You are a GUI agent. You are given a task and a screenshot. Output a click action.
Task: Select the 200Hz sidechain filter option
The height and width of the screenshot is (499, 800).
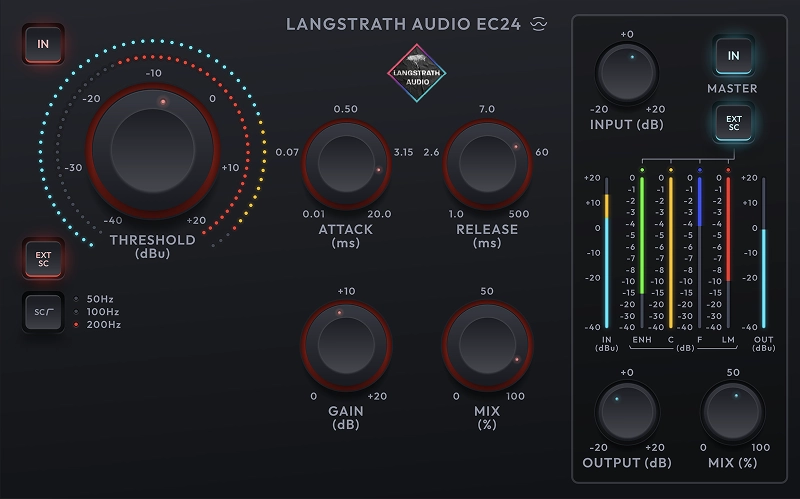click(x=97, y=325)
